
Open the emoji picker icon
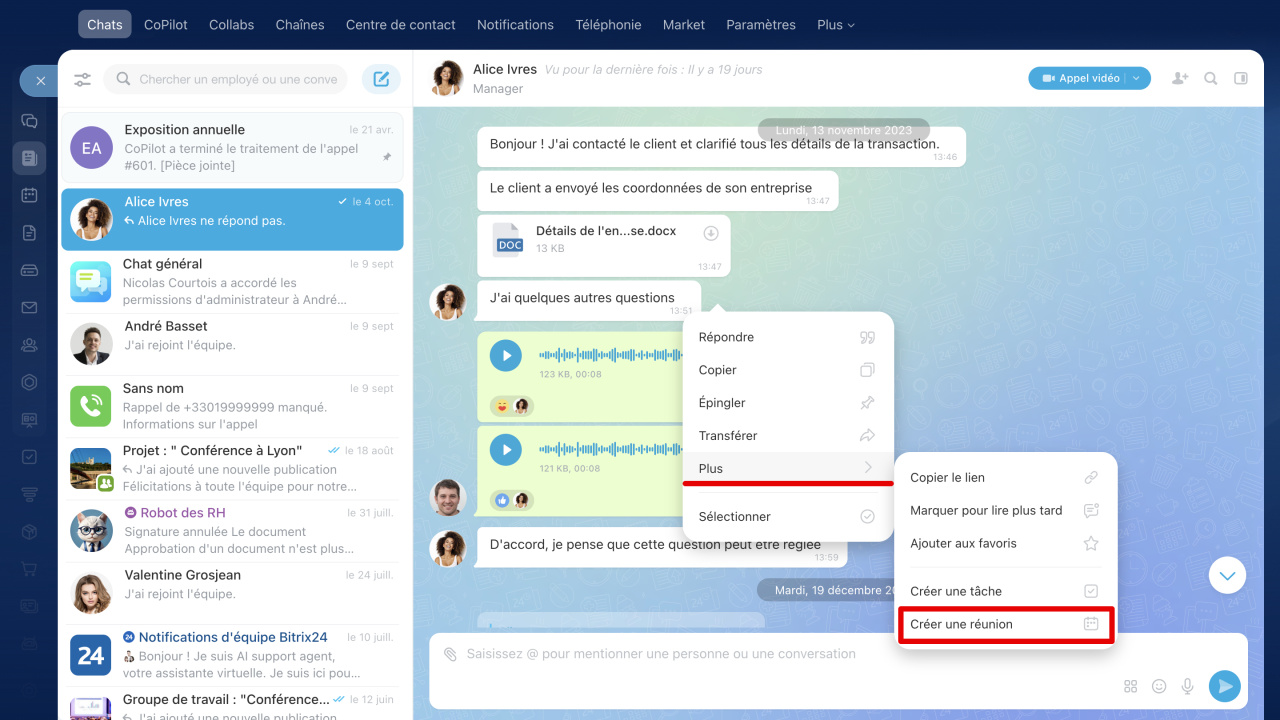coord(1159,686)
